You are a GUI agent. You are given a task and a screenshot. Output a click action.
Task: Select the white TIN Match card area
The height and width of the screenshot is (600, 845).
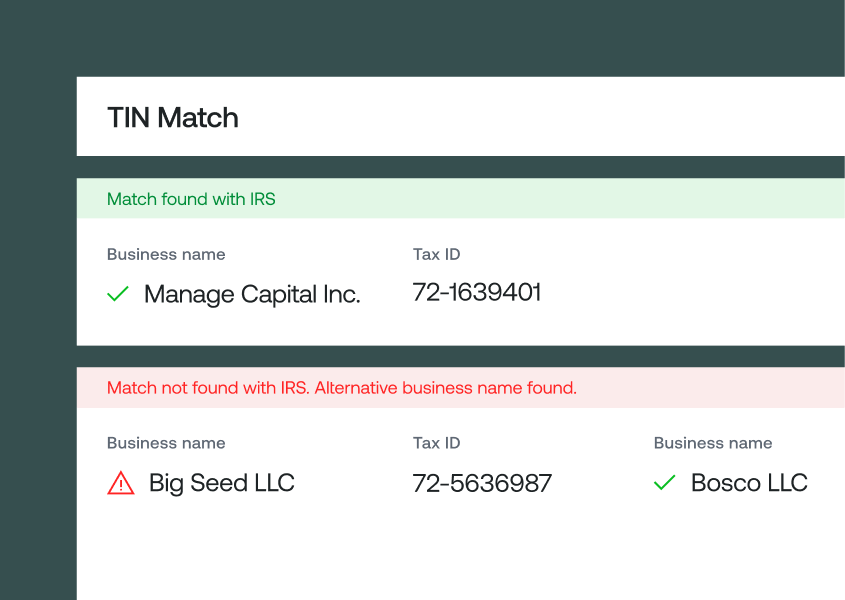460,116
